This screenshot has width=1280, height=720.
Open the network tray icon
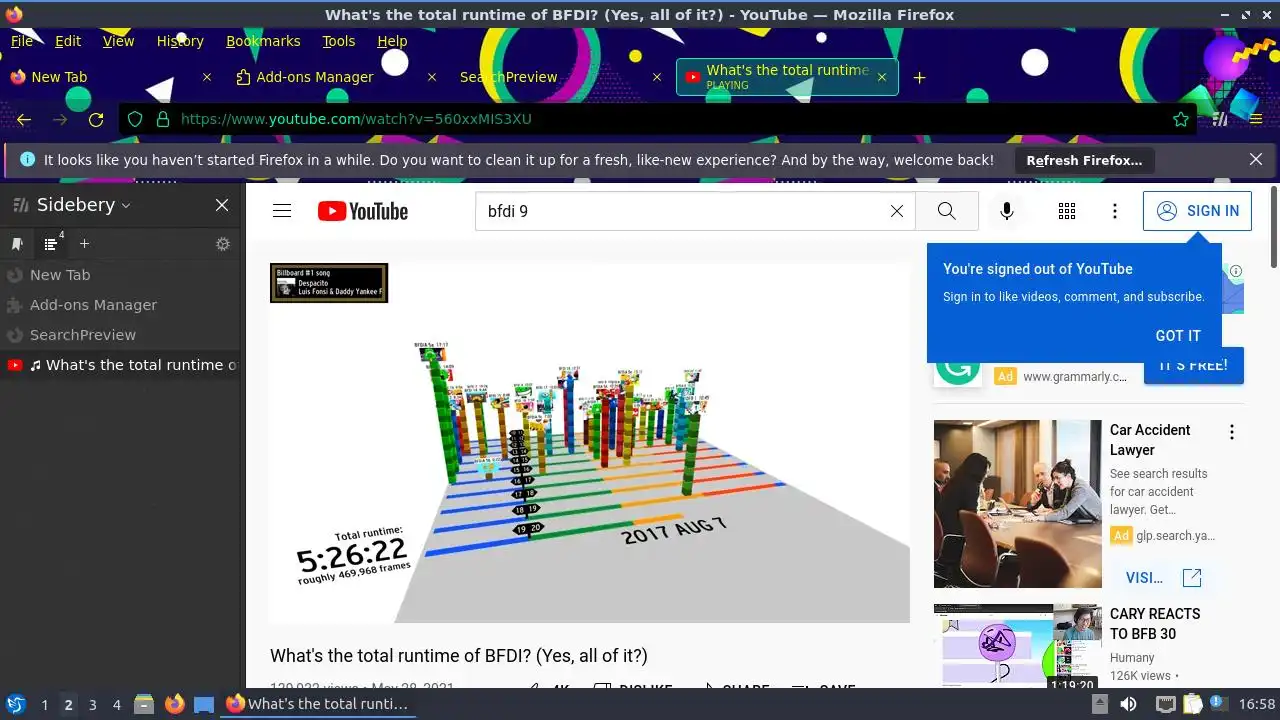point(1165,704)
